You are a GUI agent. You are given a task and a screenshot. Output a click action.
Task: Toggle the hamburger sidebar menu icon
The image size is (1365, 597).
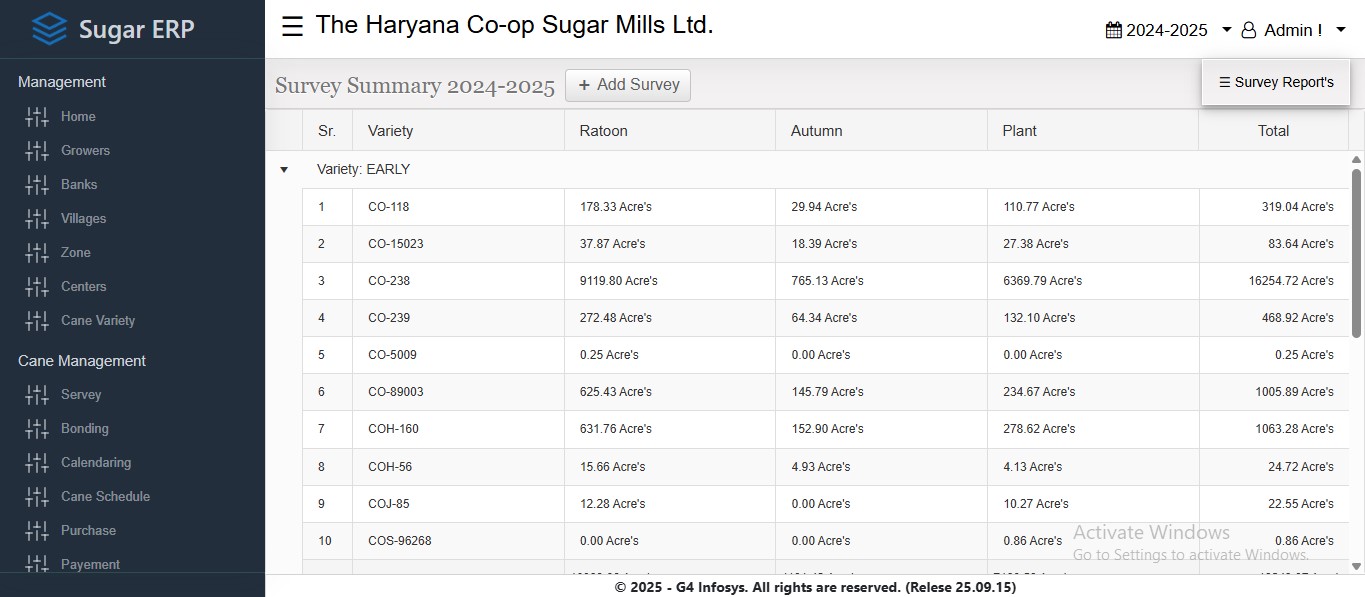click(x=292, y=27)
